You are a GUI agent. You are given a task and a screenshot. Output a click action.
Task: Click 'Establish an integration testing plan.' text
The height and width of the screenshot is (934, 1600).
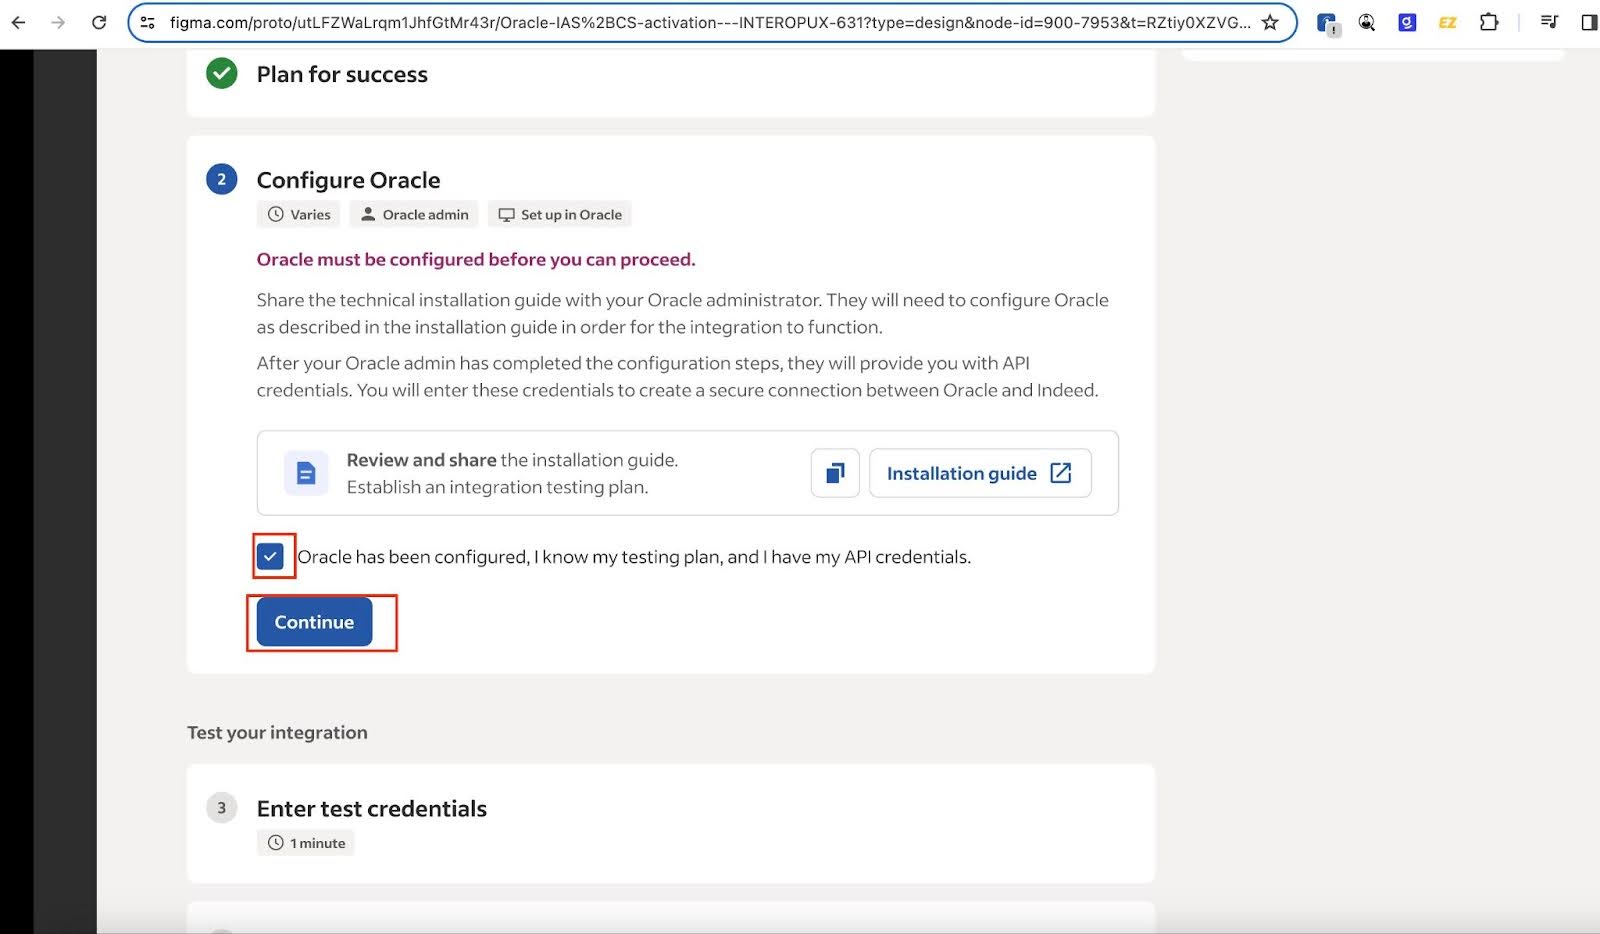(497, 487)
